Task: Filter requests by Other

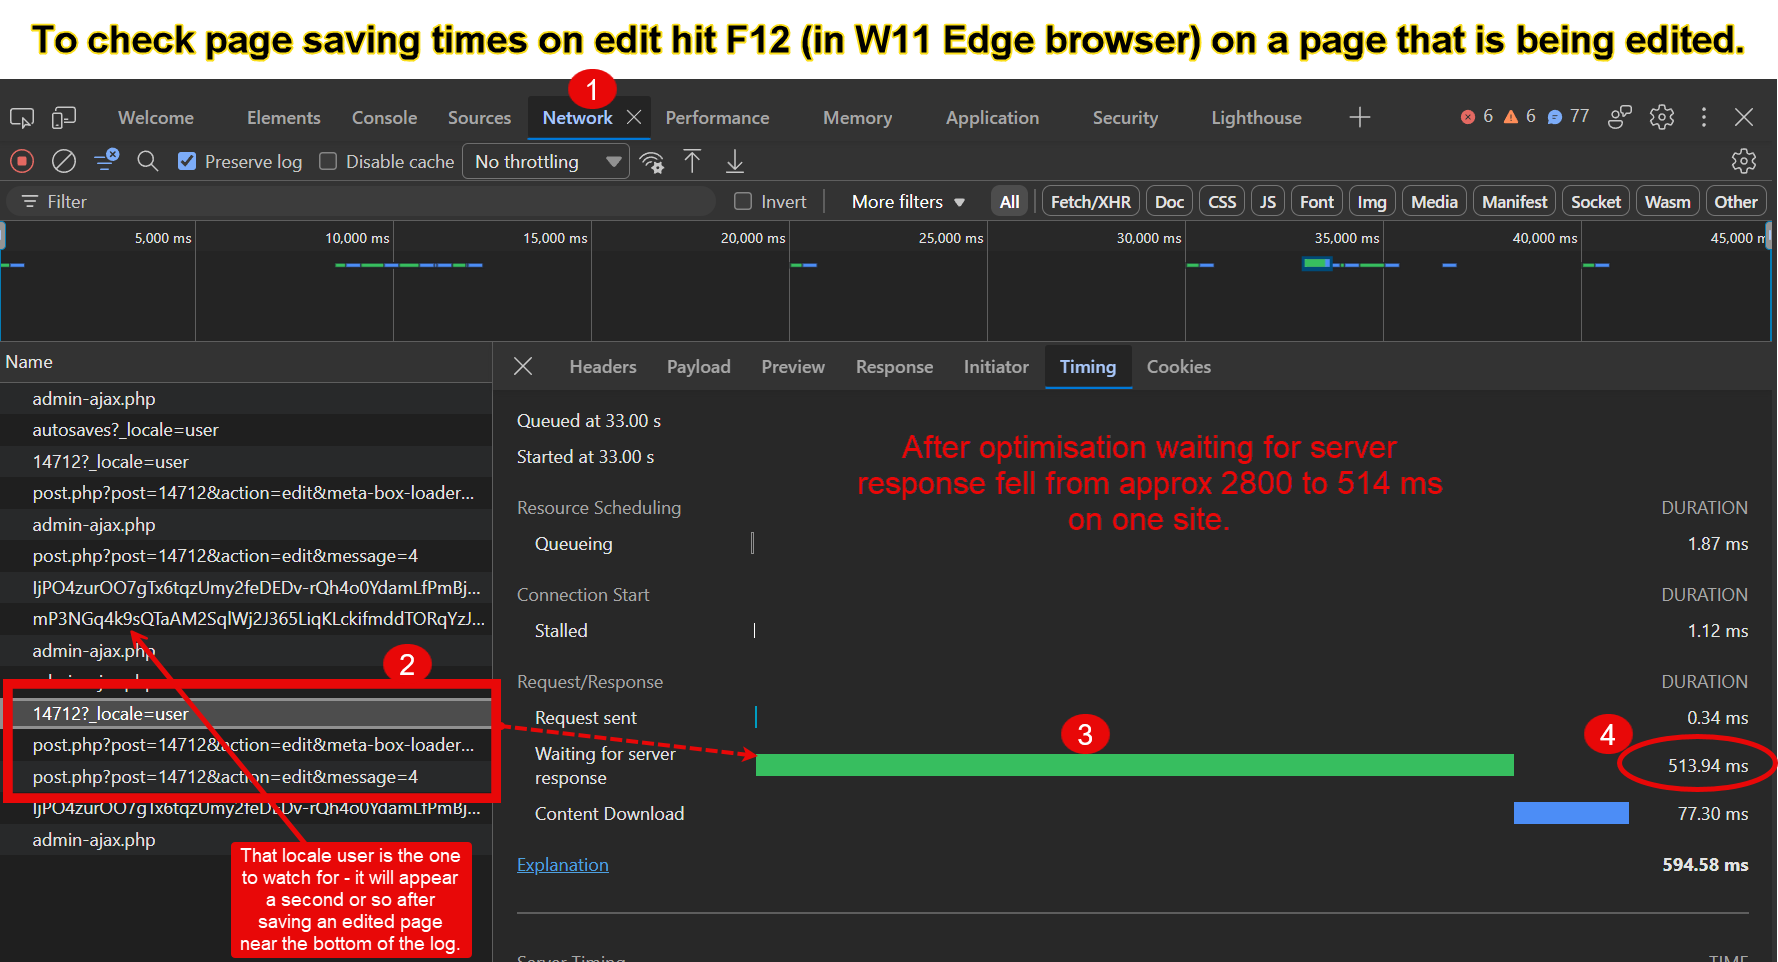Action: (1735, 202)
